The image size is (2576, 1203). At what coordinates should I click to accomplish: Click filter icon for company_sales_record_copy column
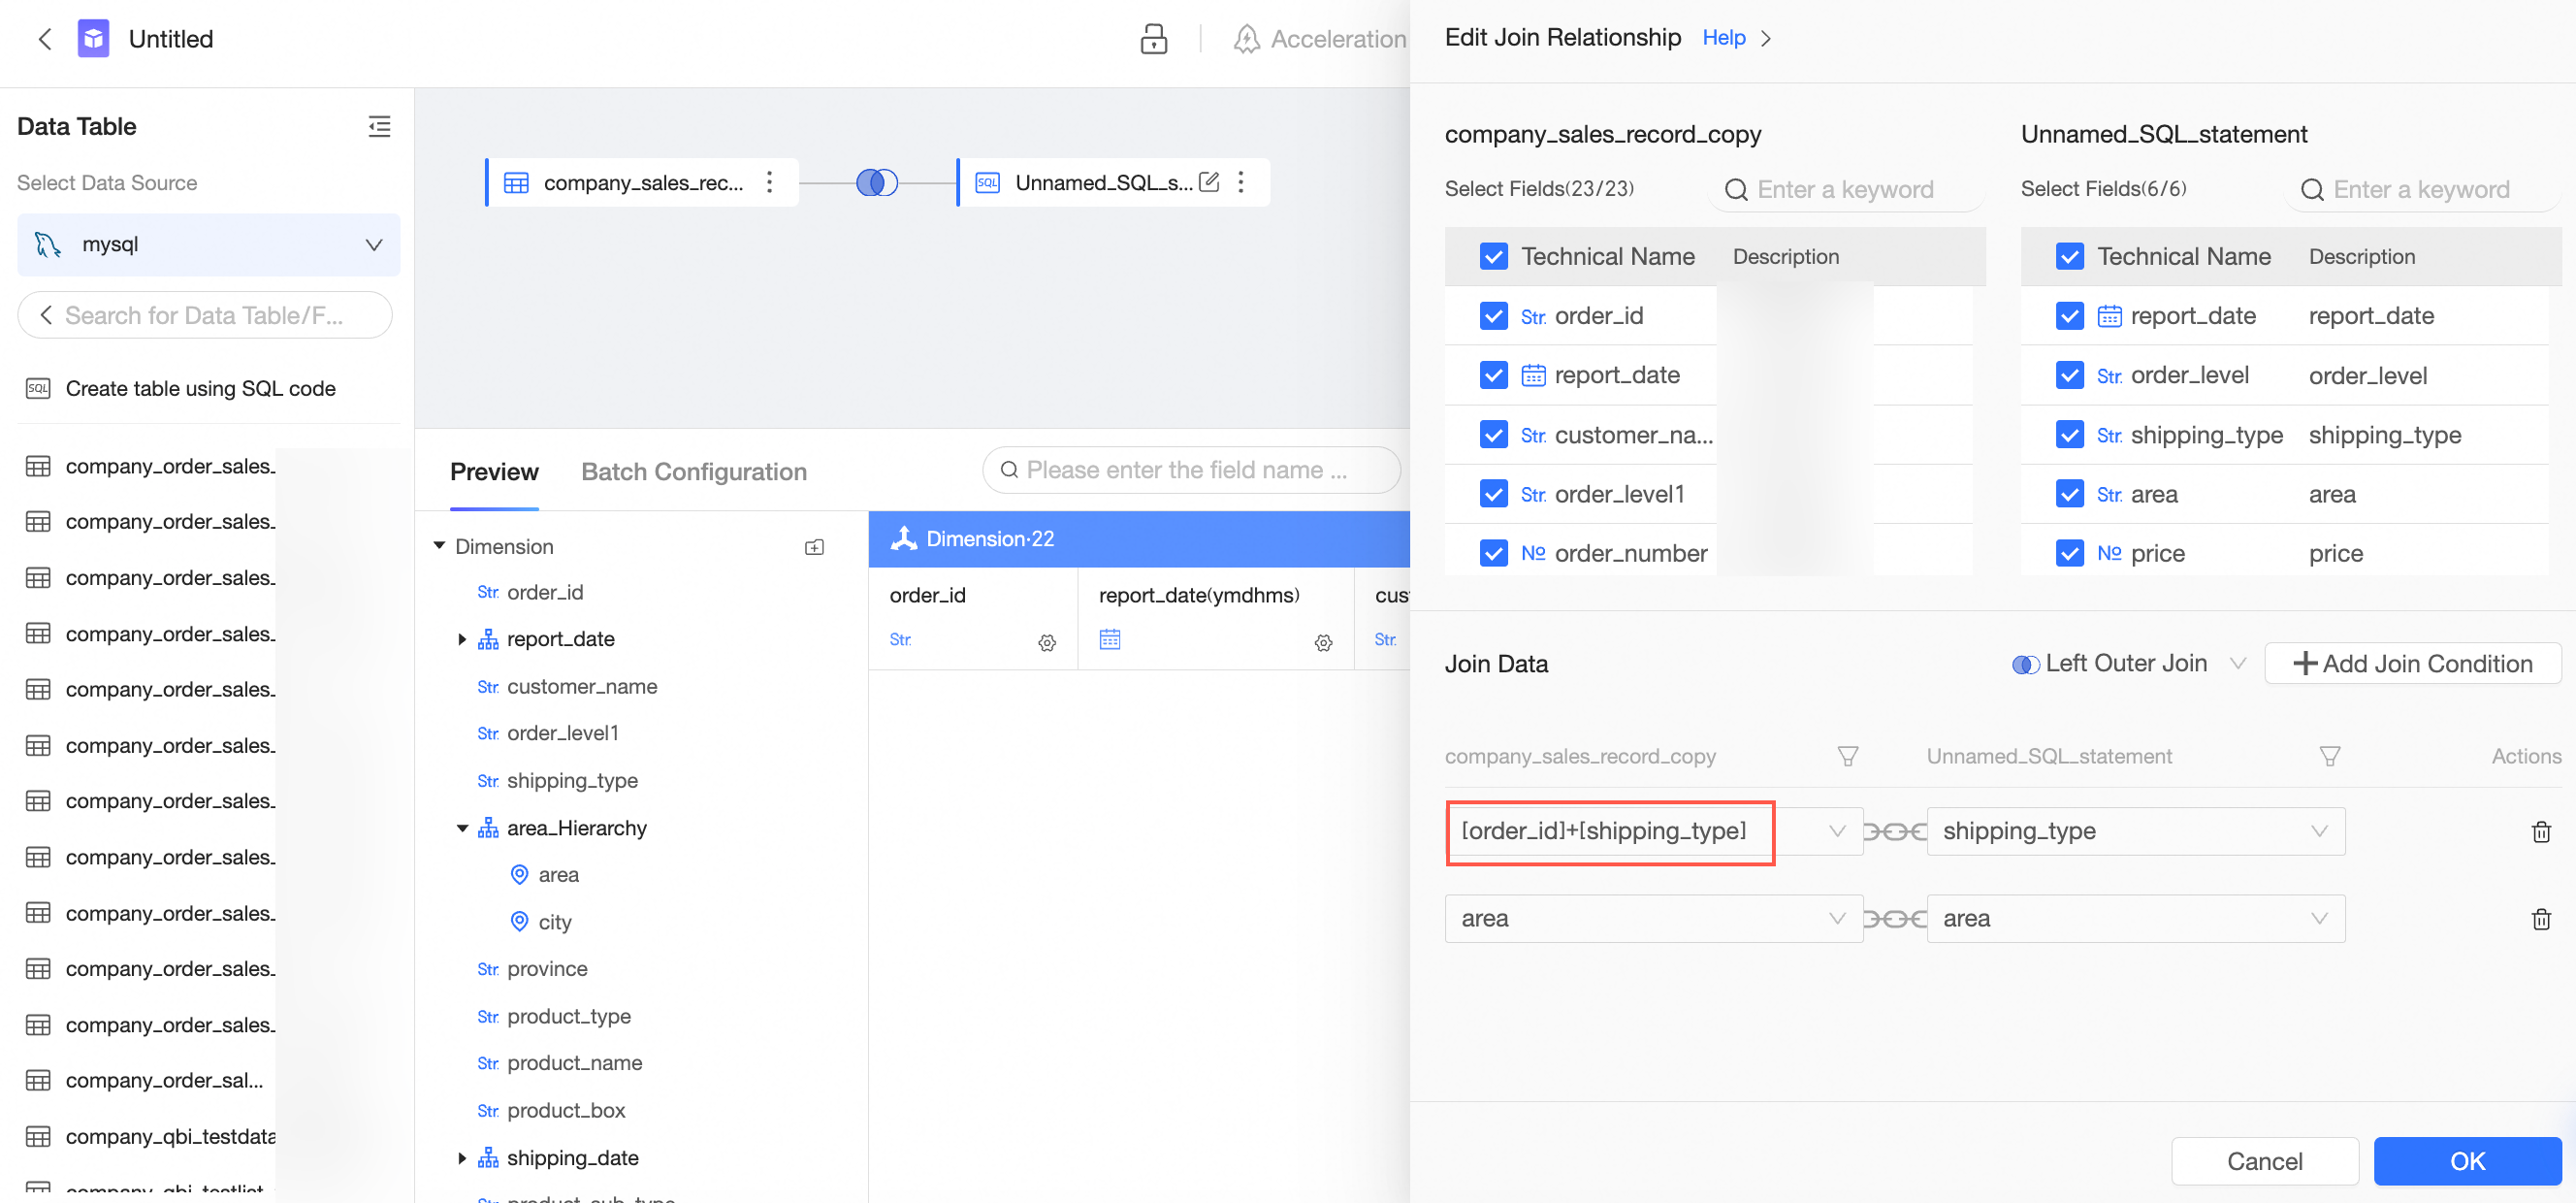click(x=1847, y=756)
